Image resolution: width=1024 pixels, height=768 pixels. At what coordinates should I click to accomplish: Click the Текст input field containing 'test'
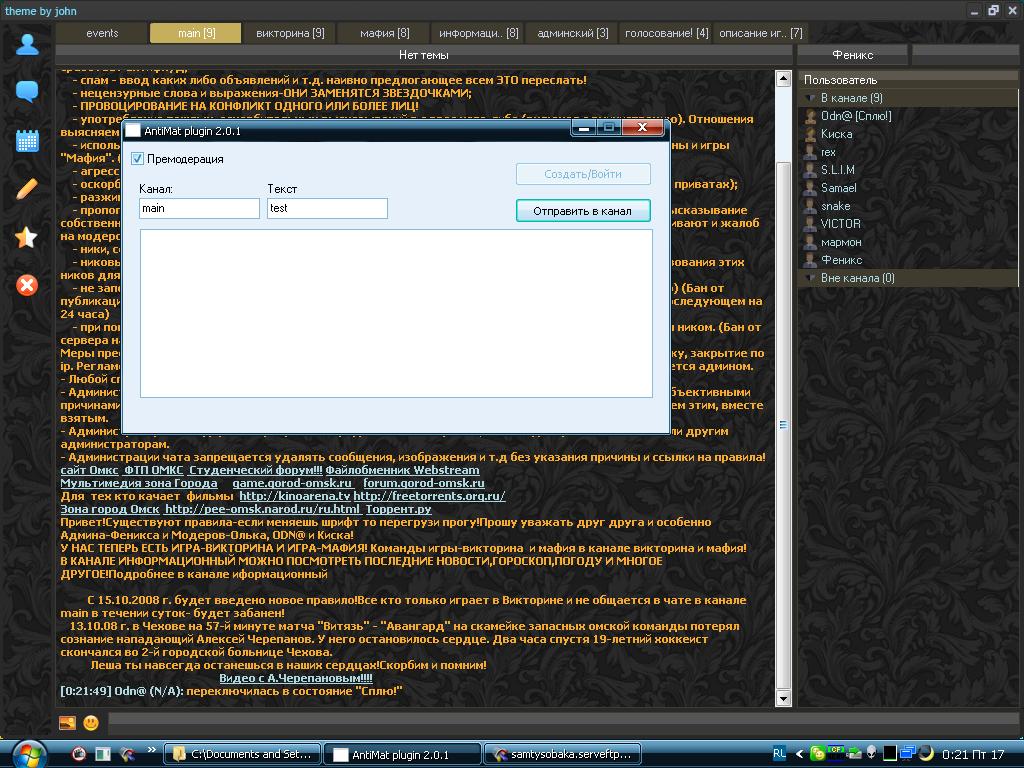tap(327, 208)
